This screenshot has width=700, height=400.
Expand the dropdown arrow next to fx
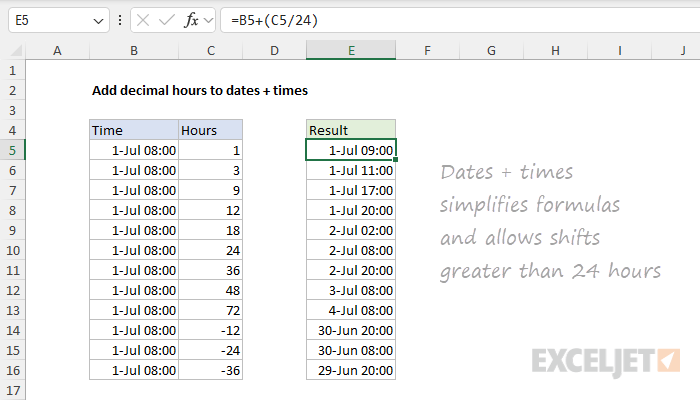click(x=208, y=21)
